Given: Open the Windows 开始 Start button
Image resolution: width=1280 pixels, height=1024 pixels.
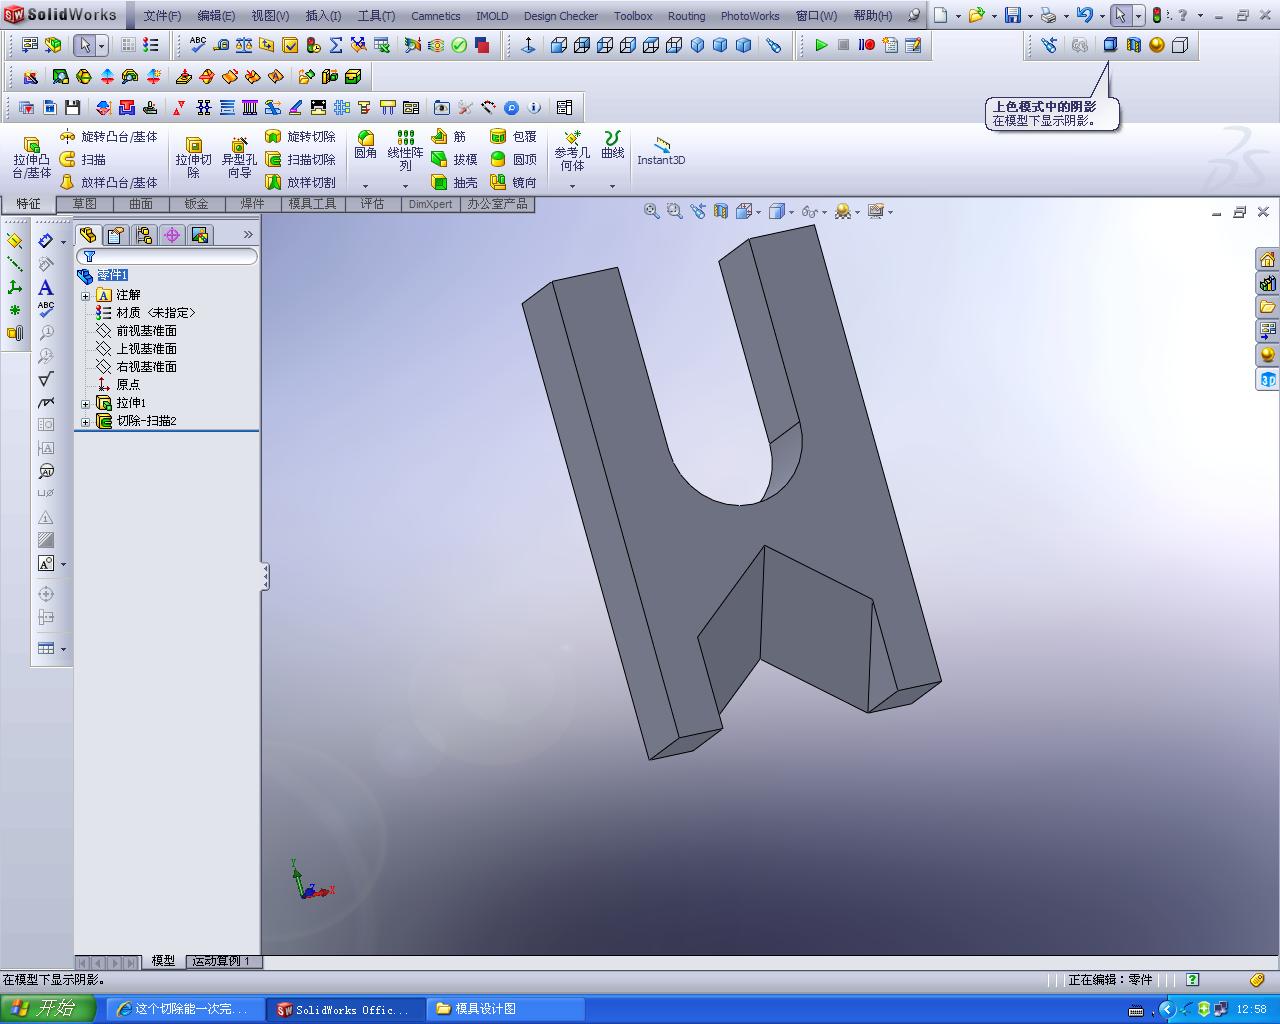Looking at the screenshot, I should 48,1009.
